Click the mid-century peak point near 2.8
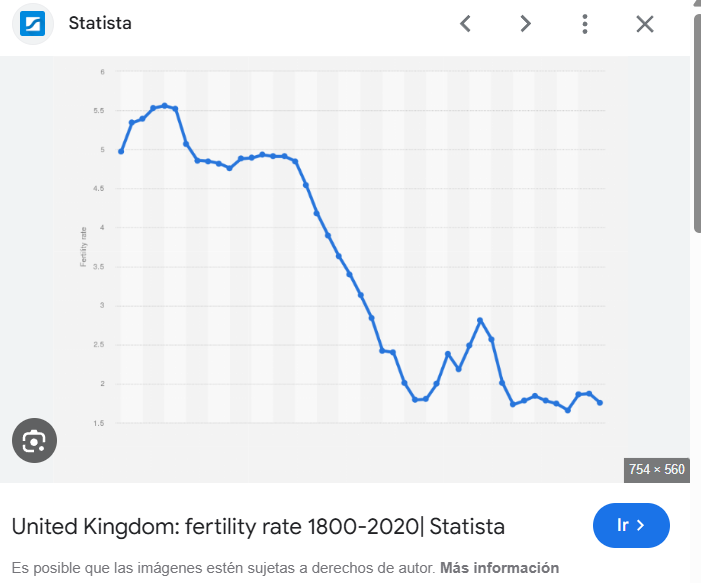The image size is (701, 583). 480,320
